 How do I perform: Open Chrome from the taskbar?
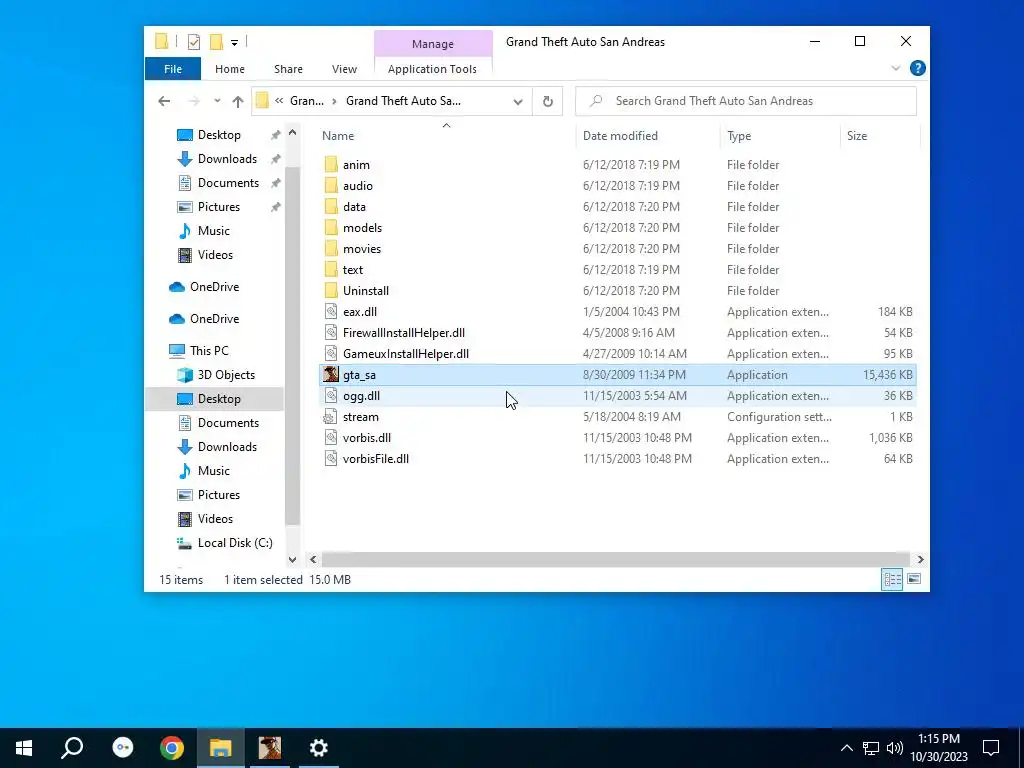coord(172,748)
